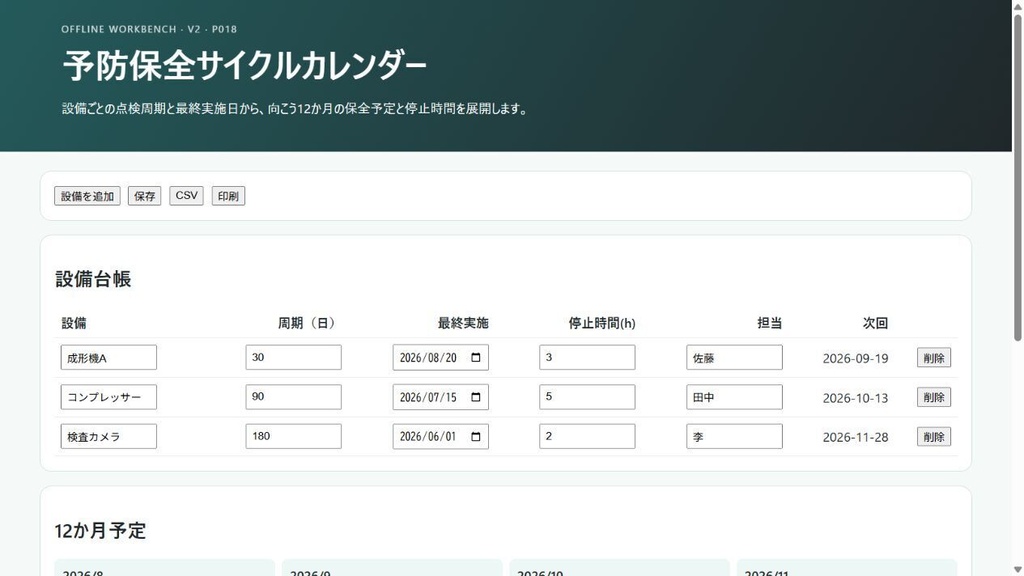The height and width of the screenshot is (576, 1024).
Task: Click the 印刷 button
Action: click(x=228, y=196)
